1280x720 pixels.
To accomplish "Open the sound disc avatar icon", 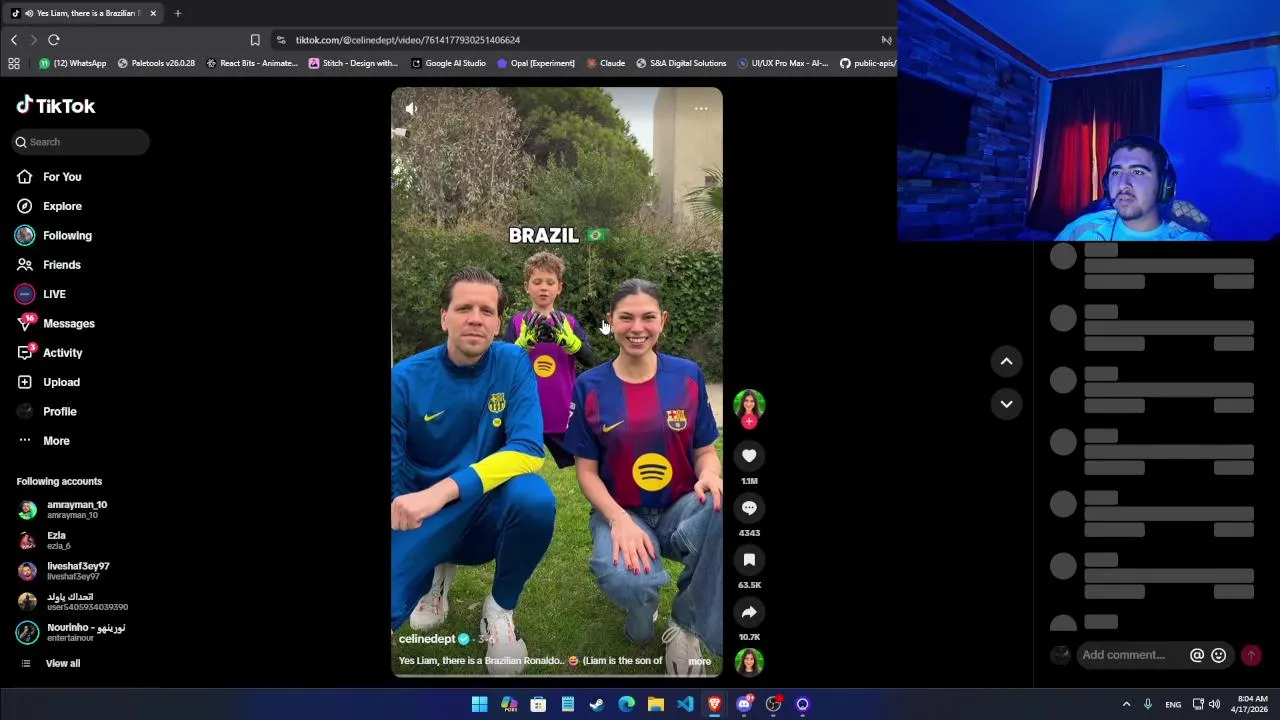I will point(749,662).
